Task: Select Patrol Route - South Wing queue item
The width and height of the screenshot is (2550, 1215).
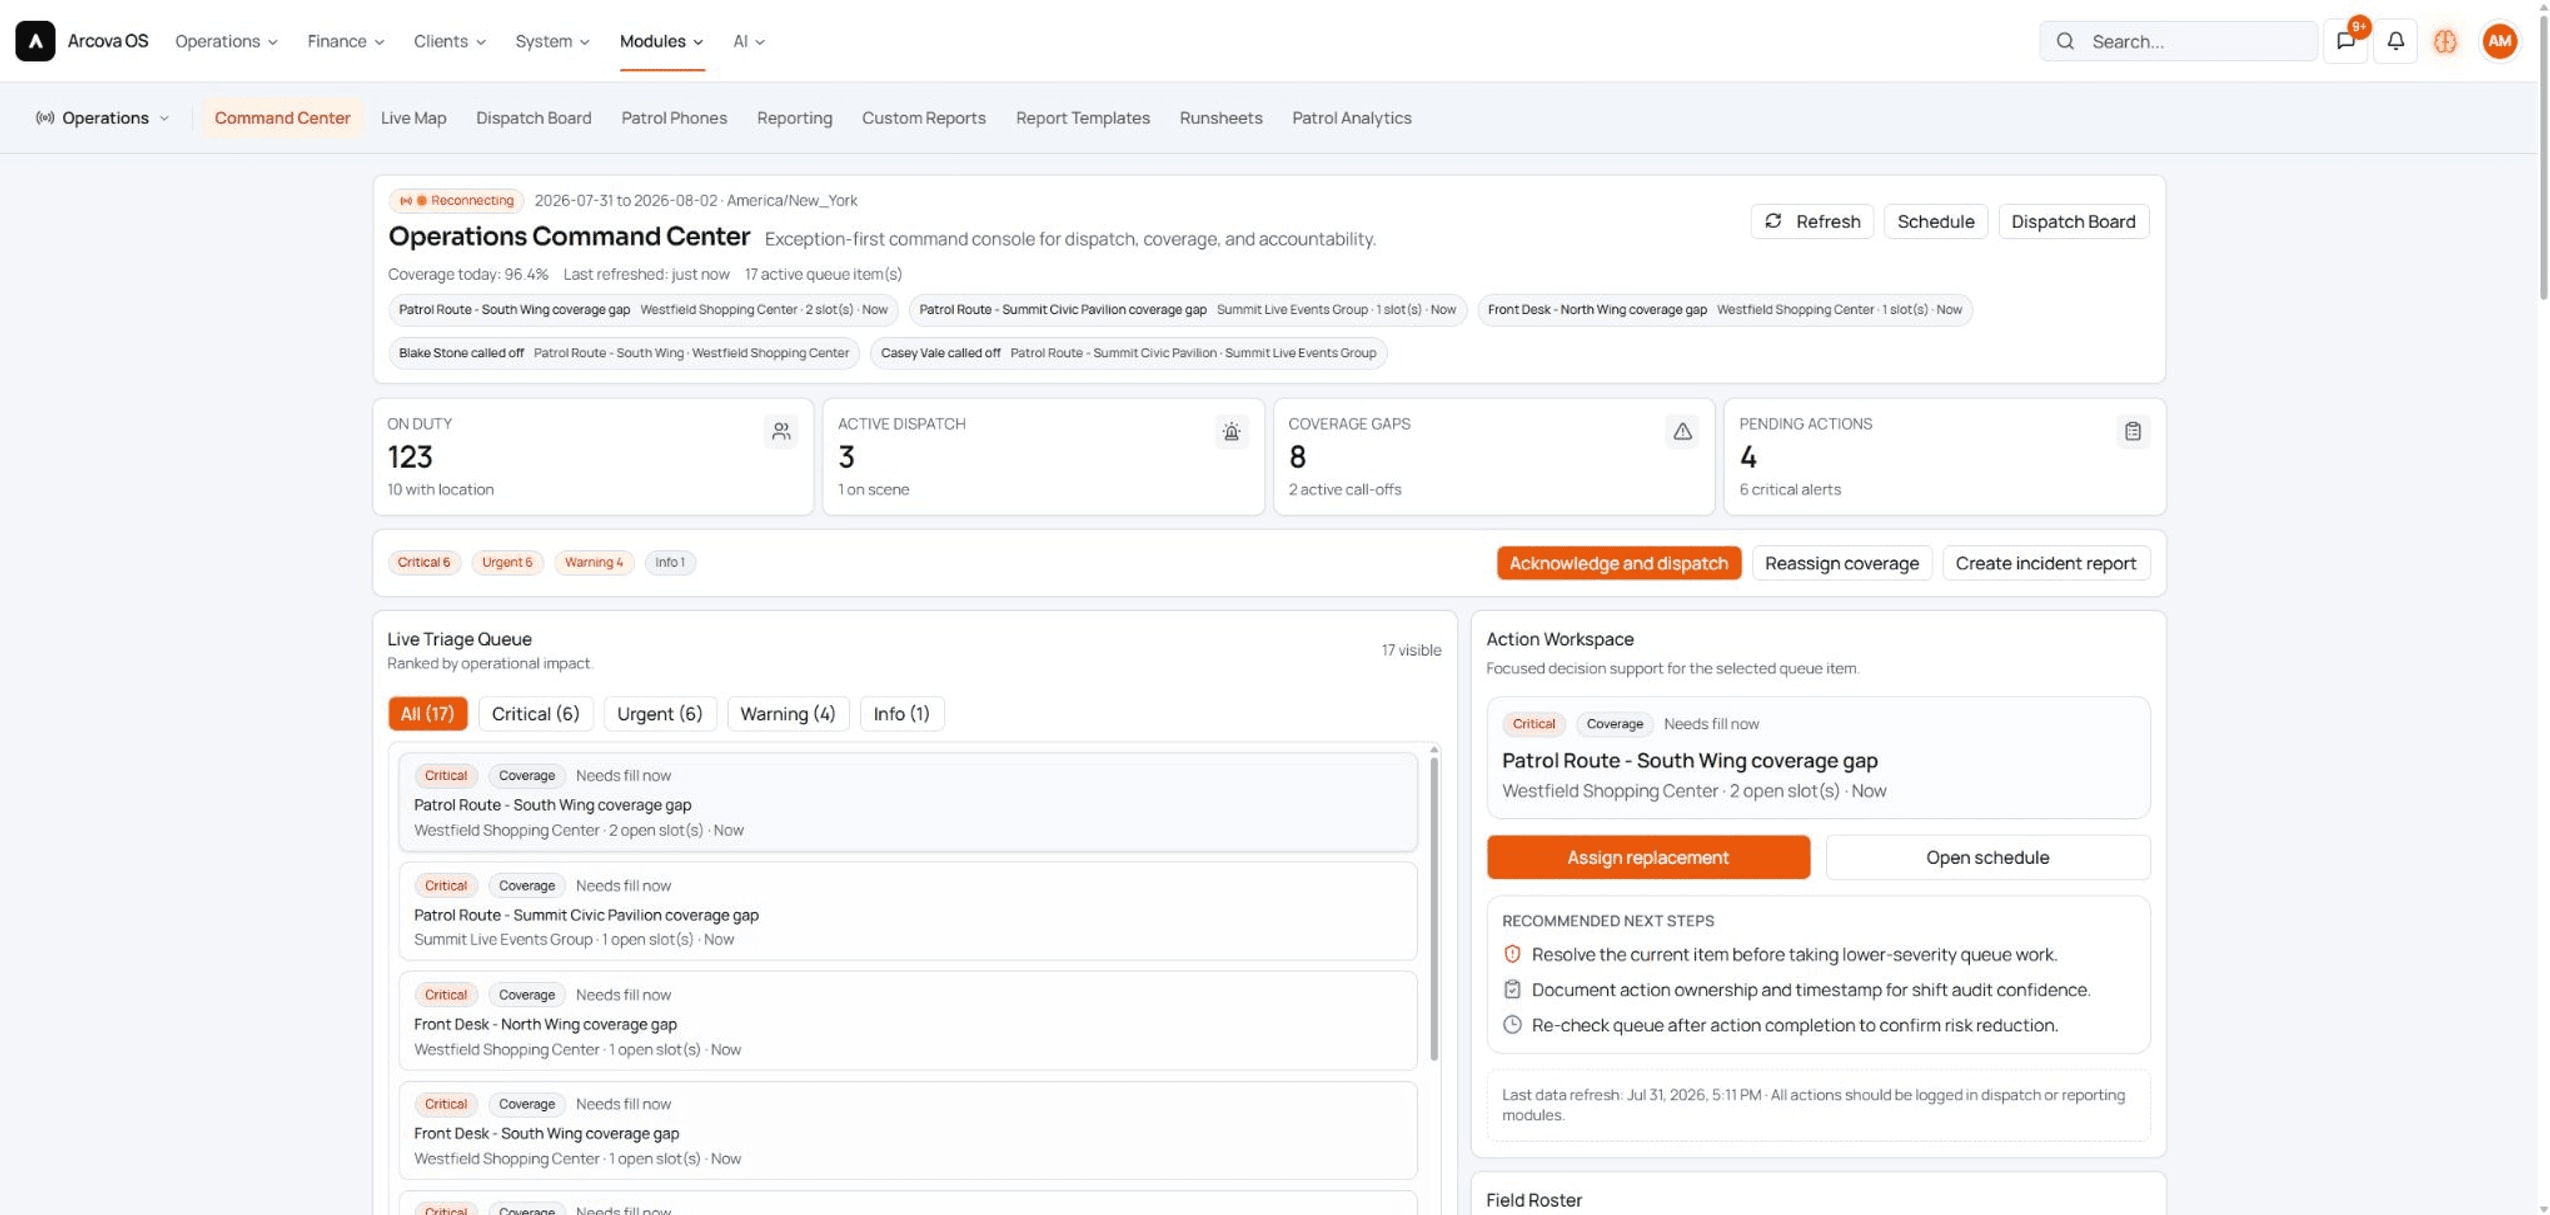Action: point(907,802)
